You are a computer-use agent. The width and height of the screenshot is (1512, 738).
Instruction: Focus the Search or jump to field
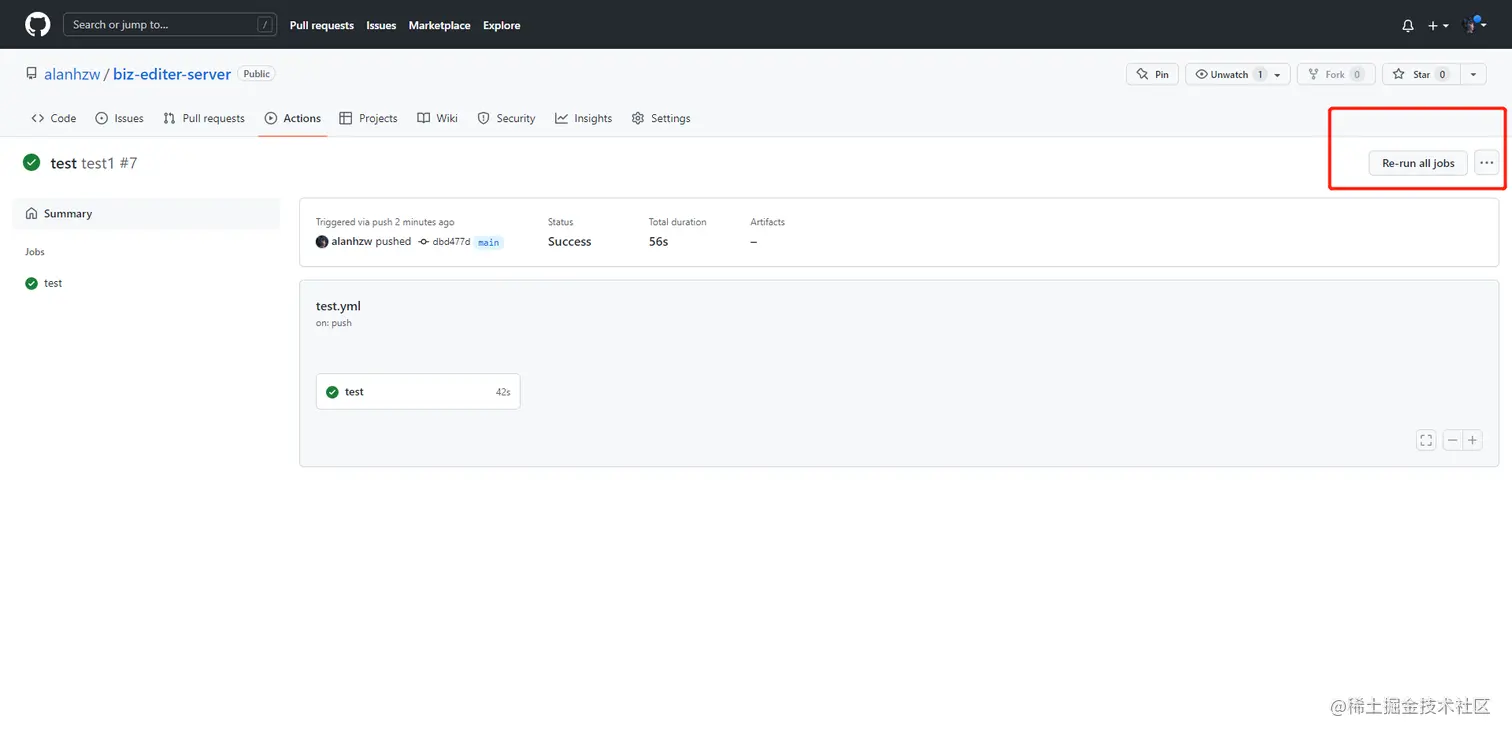169,25
